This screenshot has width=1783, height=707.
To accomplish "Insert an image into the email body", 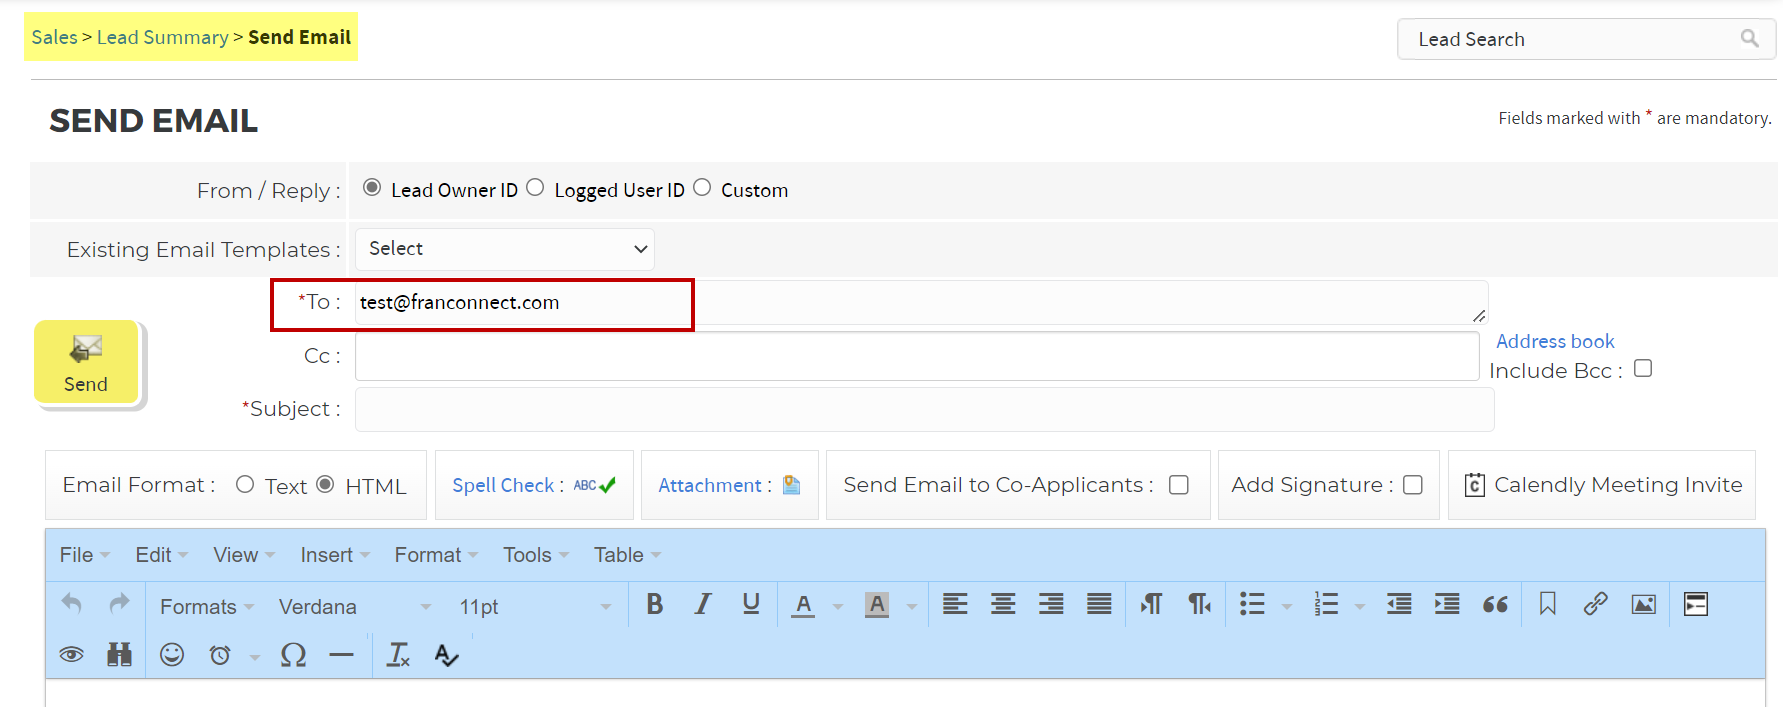I will tap(1644, 604).
